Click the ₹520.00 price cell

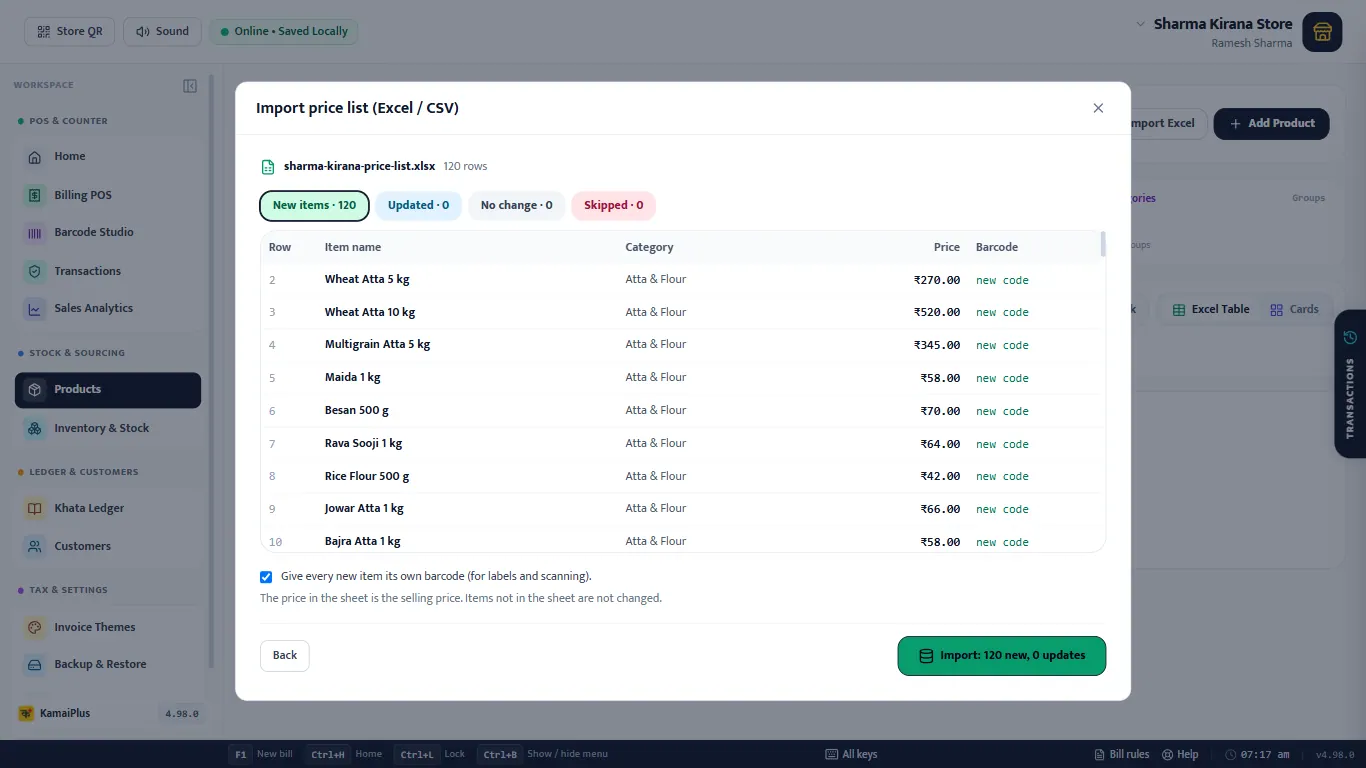937,313
